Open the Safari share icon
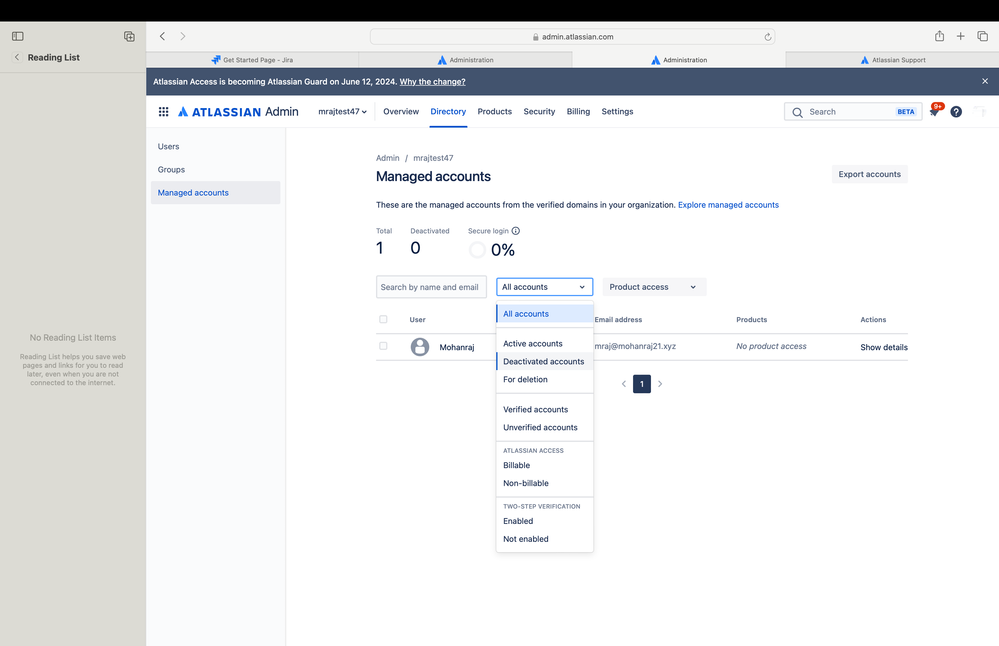The height and width of the screenshot is (646, 999). tap(939, 36)
